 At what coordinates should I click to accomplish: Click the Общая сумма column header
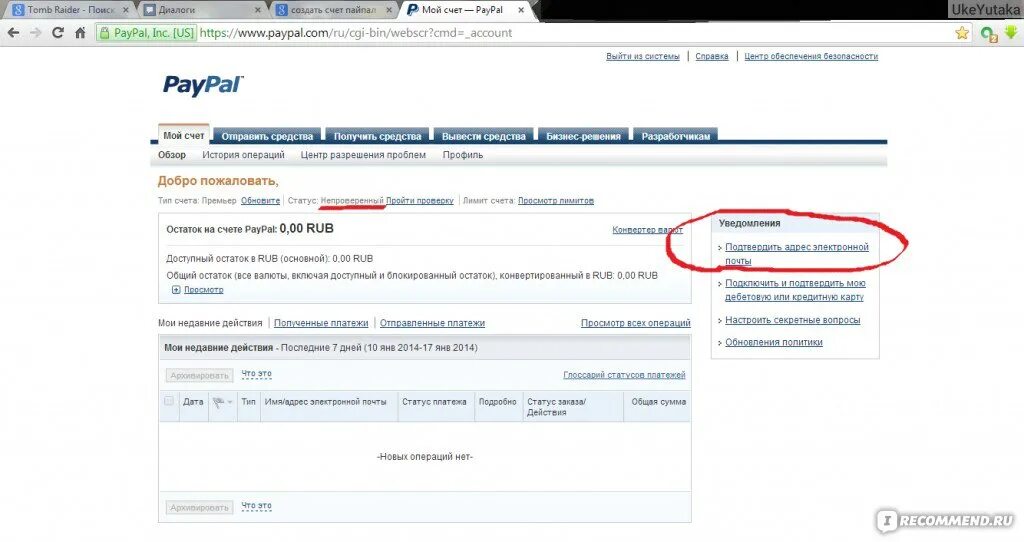pos(658,402)
